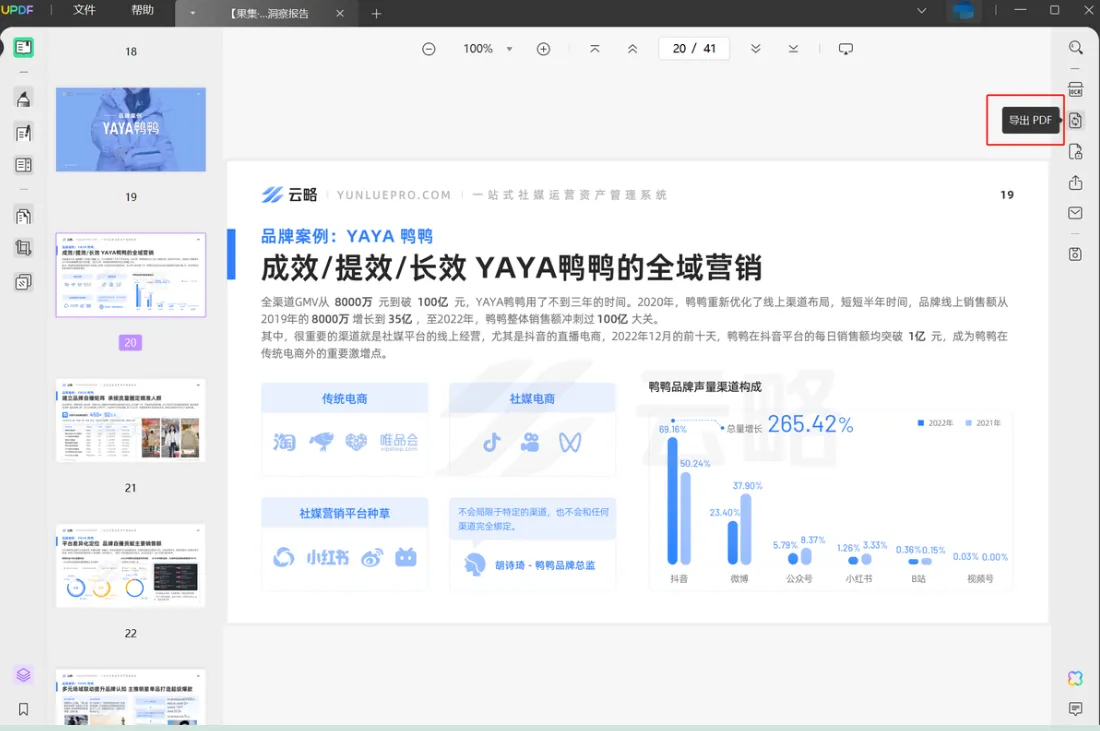This screenshot has height=731, width=1100.
Task: Zoom out with the minus button
Action: click(429, 49)
